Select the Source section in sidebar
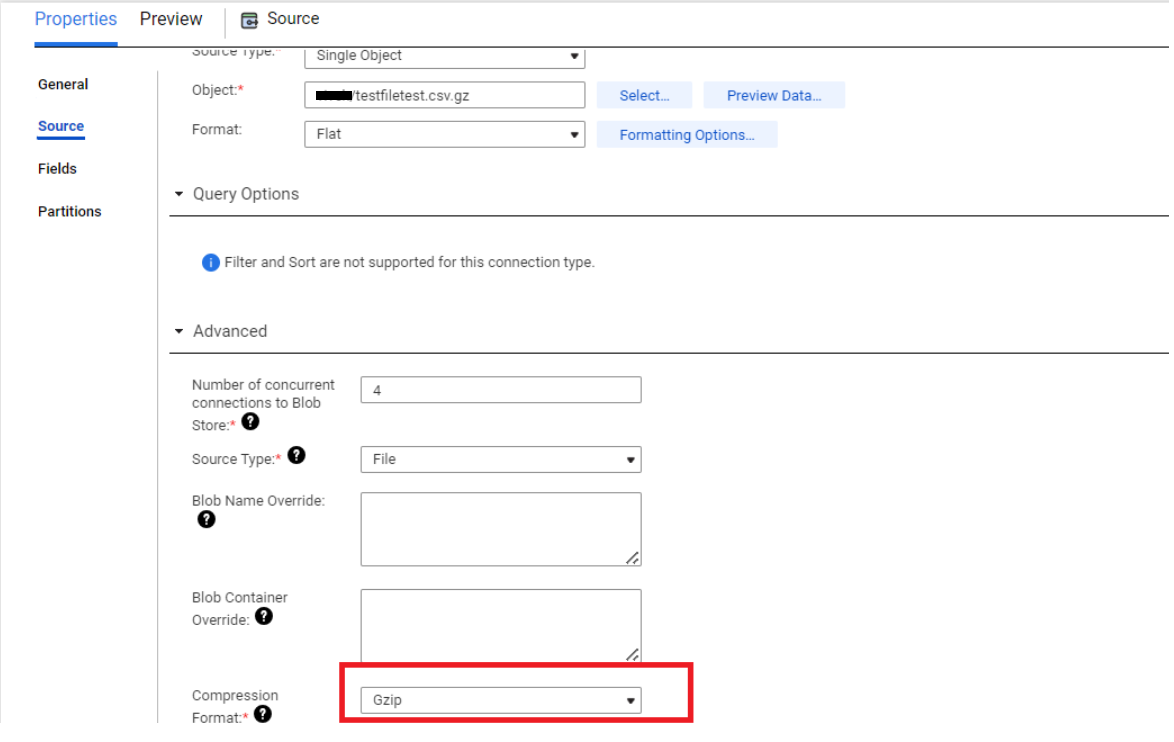This screenshot has width=1174, height=742. tap(61, 127)
